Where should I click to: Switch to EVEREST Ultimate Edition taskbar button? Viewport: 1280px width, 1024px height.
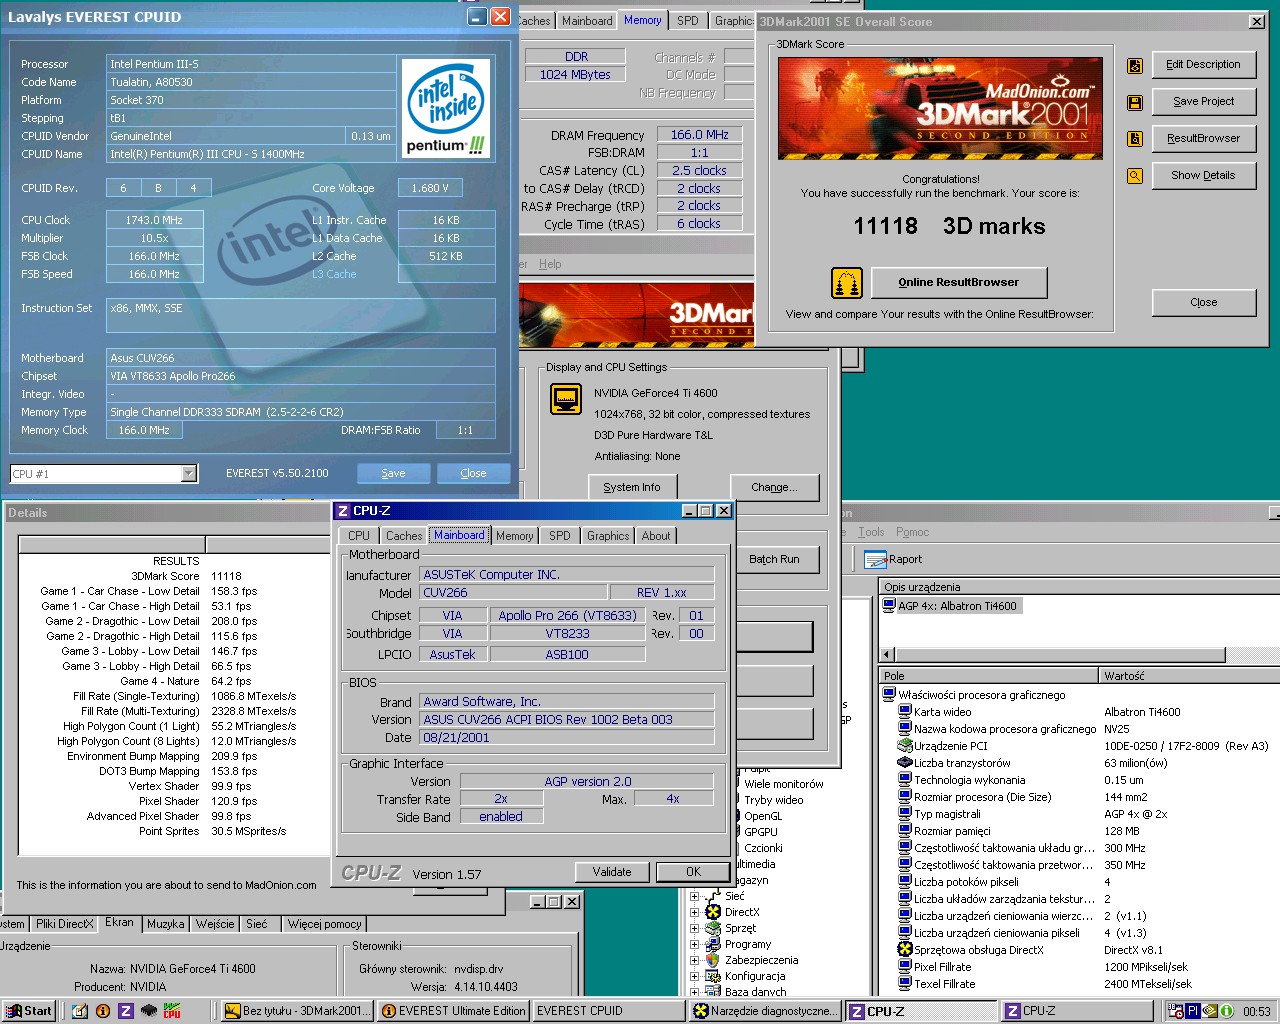[x=454, y=1011]
